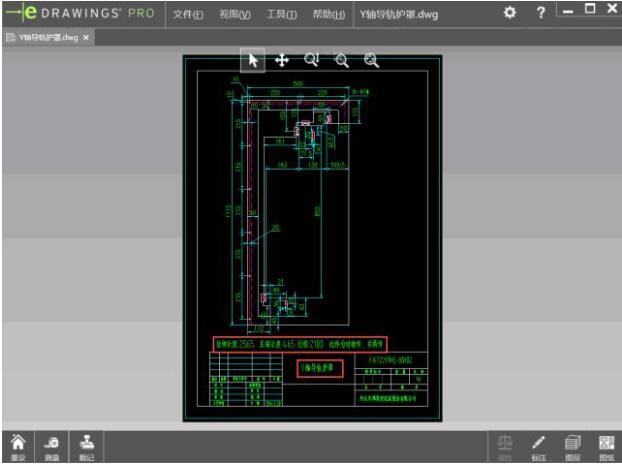Screen dimensions: 622x464
Task: Open the 帮助(H) menu
Action: [x=328, y=14]
